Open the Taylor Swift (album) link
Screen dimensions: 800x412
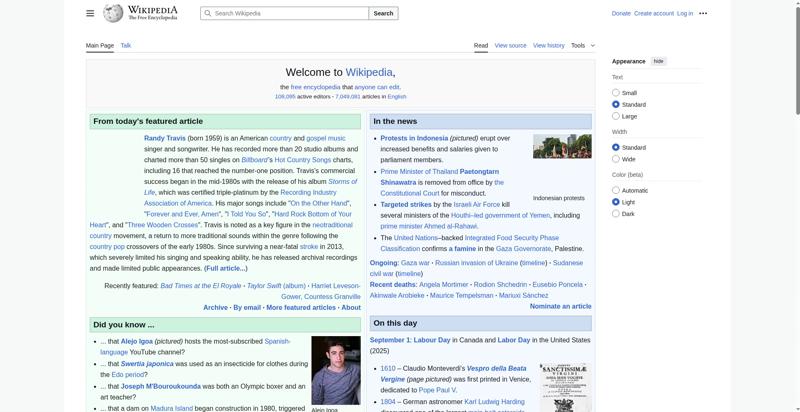[276, 286]
